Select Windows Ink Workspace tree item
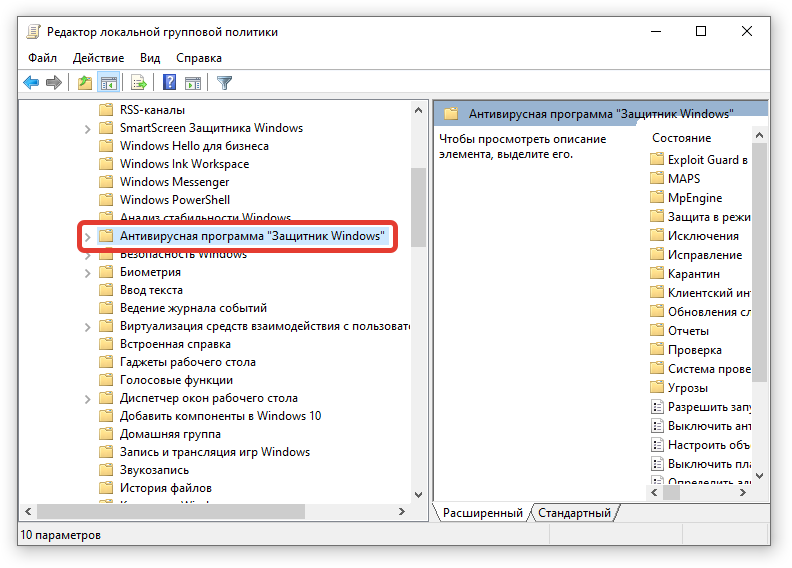 click(x=184, y=164)
